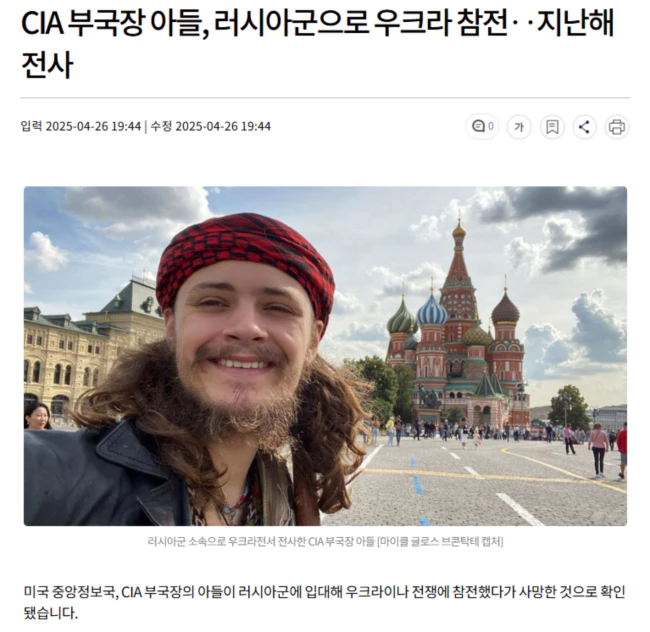The image size is (650, 632).
Task: Click the opening paragraph beginning 미국 중앙정보국
Action: coord(325,602)
